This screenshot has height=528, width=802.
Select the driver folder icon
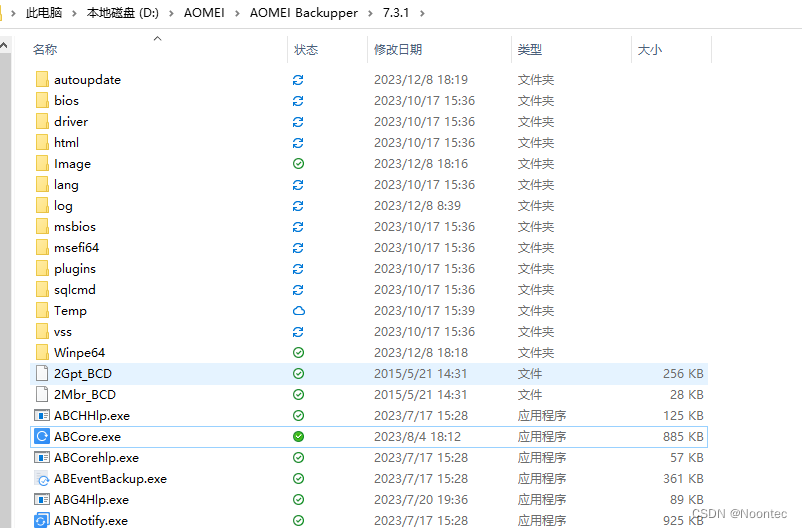point(42,122)
